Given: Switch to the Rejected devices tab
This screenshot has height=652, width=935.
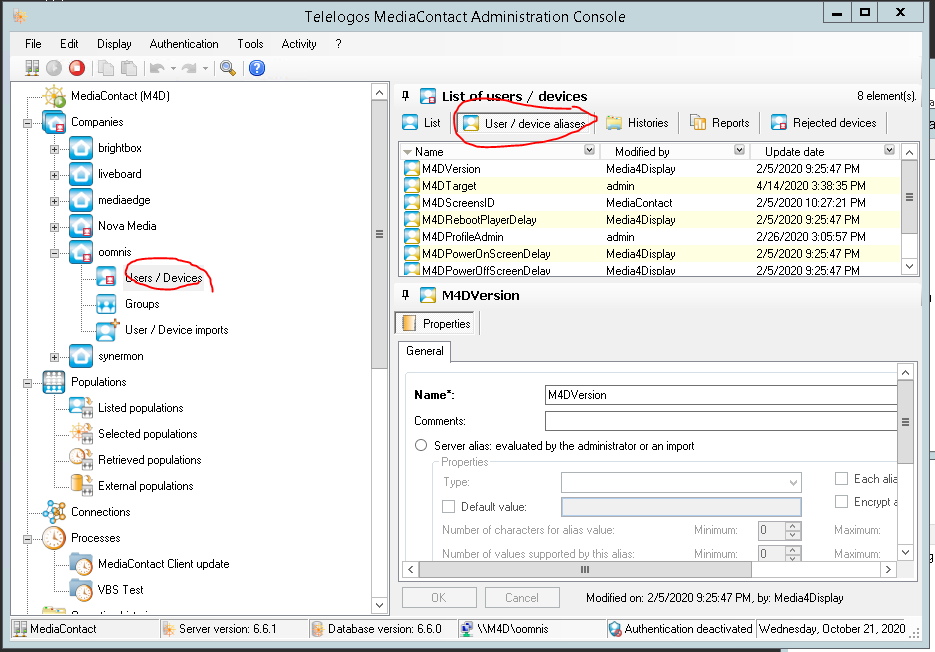Looking at the screenshot, I should (x=823, y=123).
